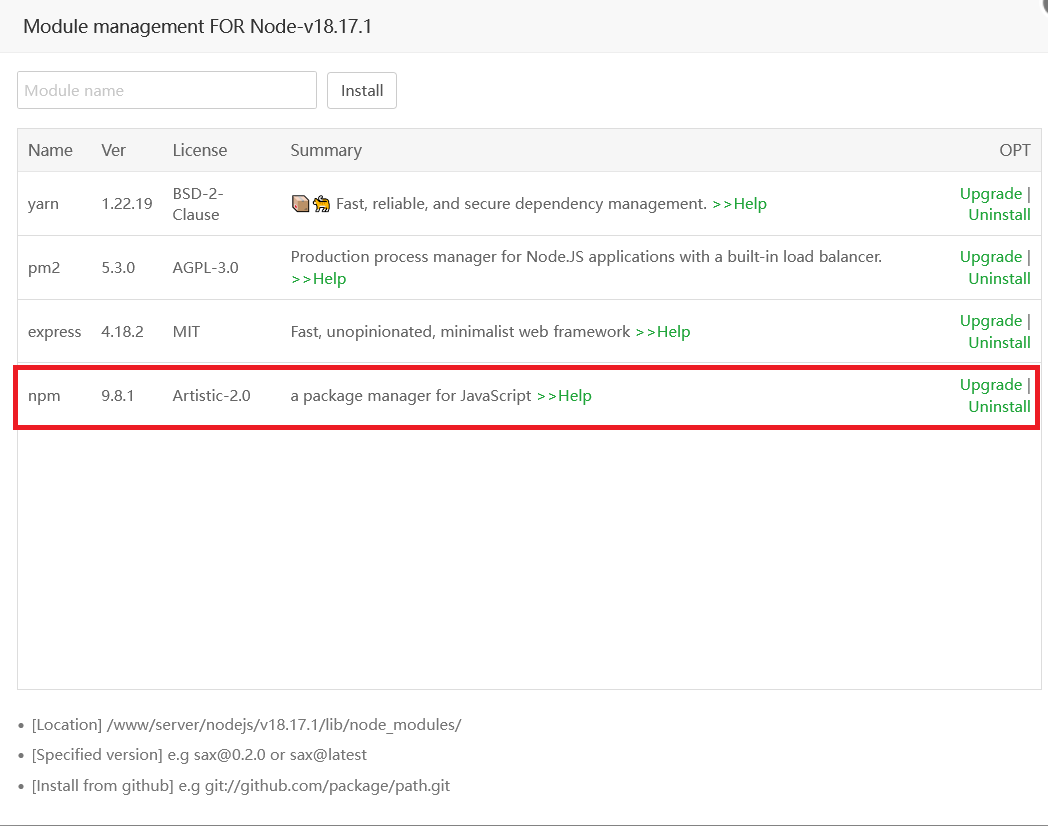Image resolution: width=1048 pixels, height=826 pixels.
Task: Select the pm2 name cell
Action: pyautogui.click(x=44, y=268)
